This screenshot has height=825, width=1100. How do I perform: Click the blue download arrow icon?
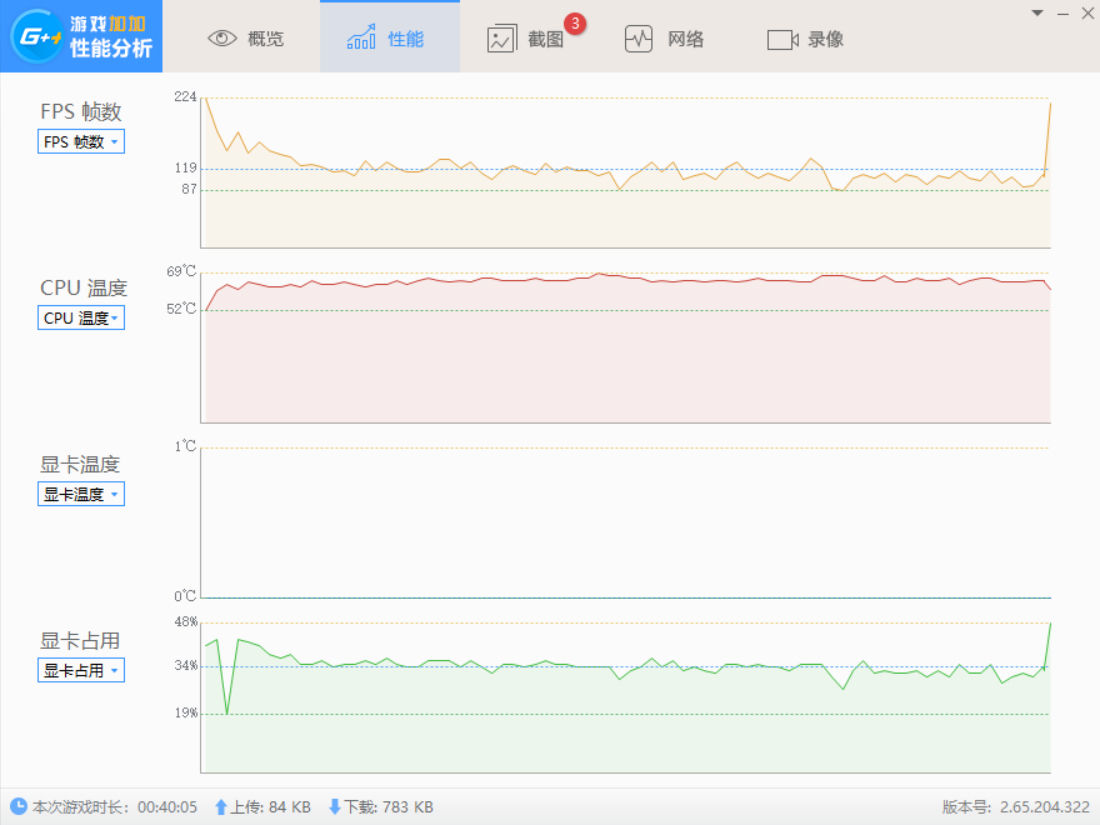point(335,807)
